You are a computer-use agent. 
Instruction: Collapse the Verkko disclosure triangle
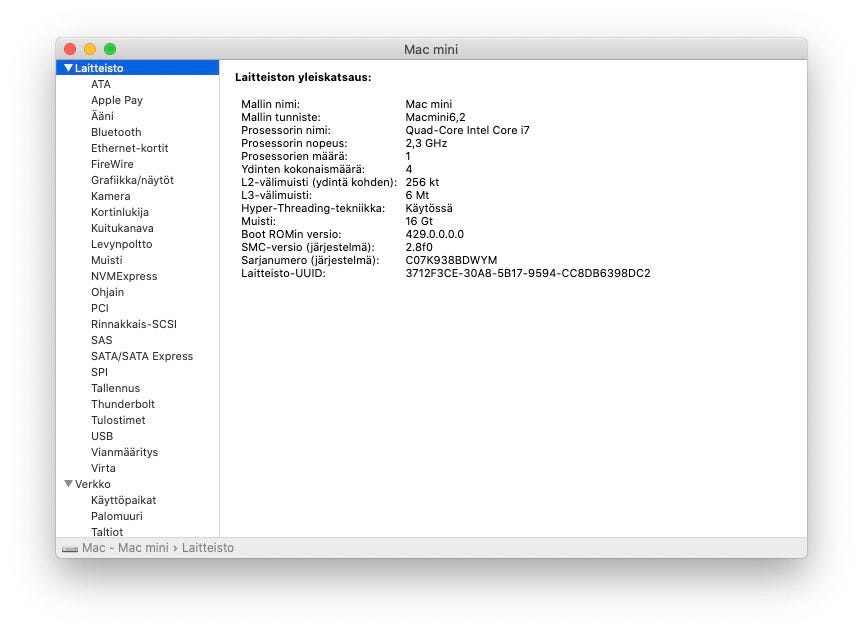tap(68, 484)
